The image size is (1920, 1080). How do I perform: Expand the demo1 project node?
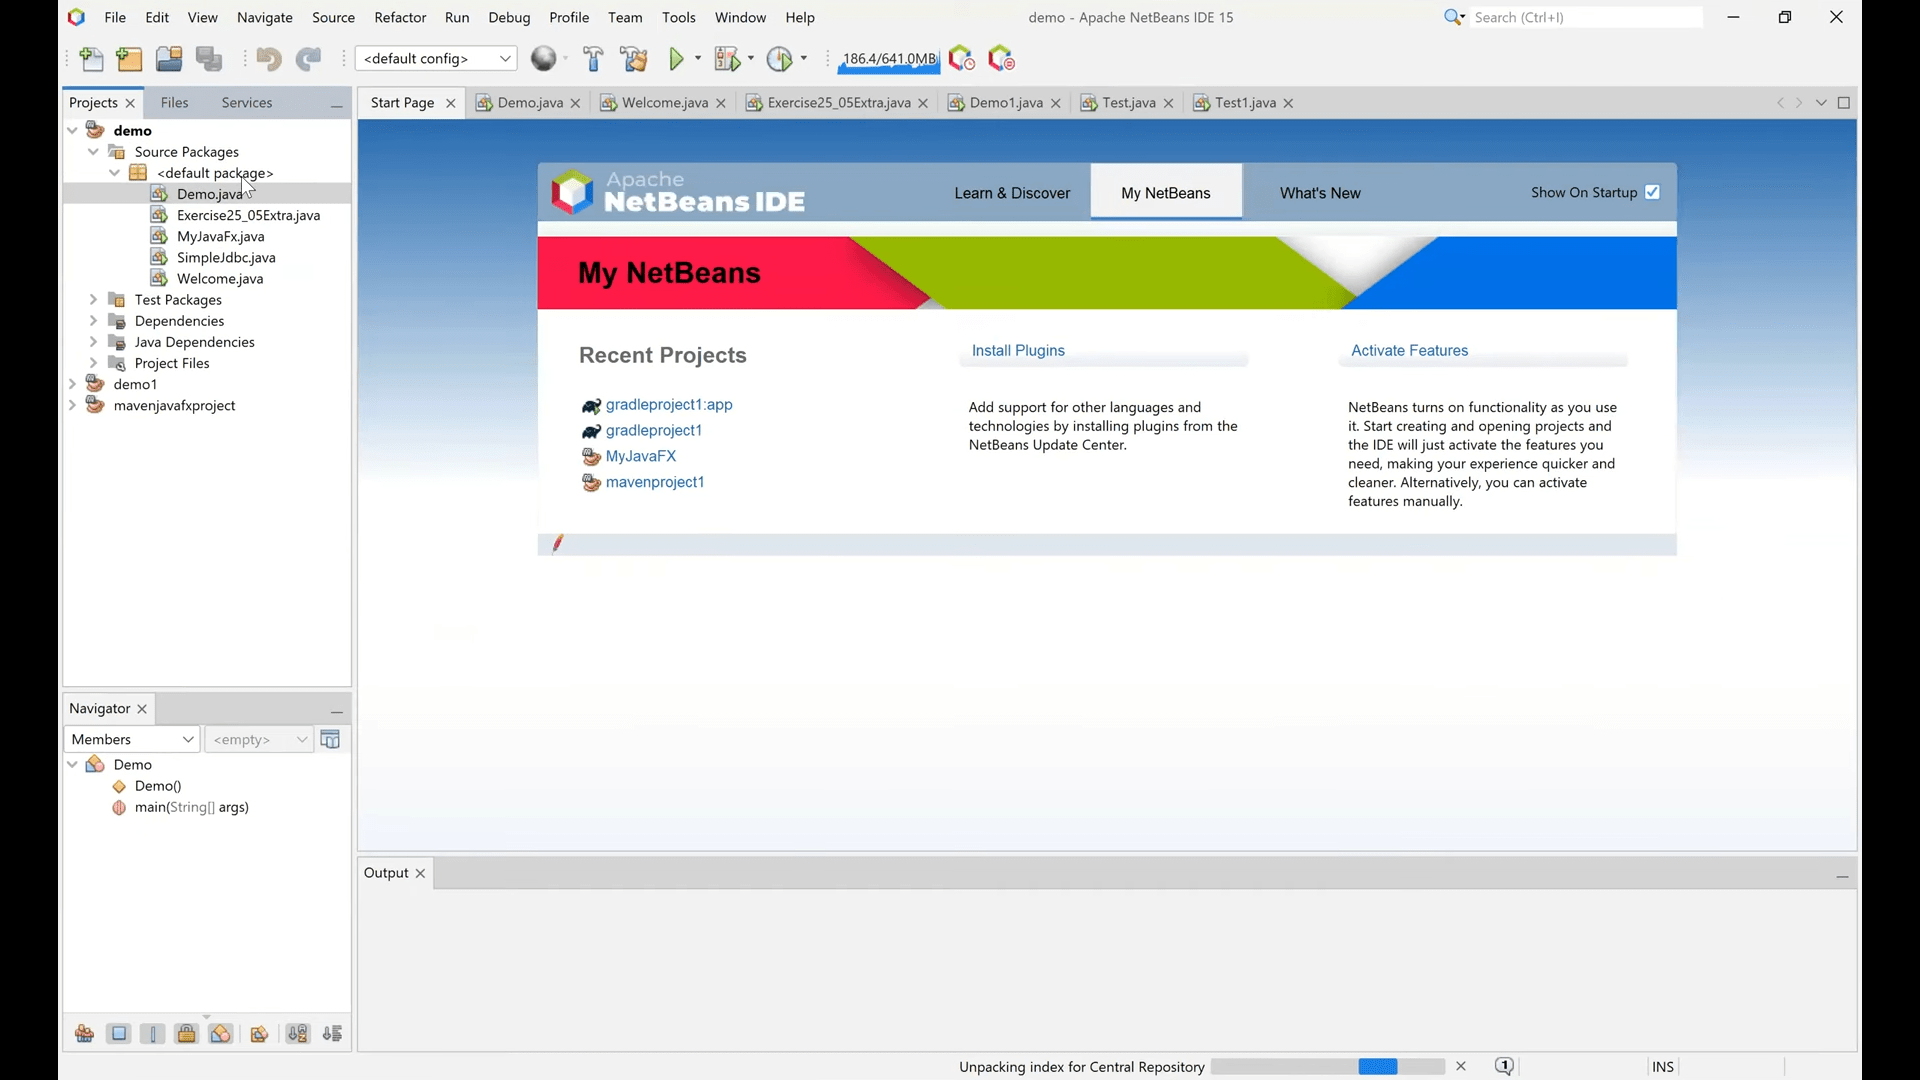[x=72, y=384]
